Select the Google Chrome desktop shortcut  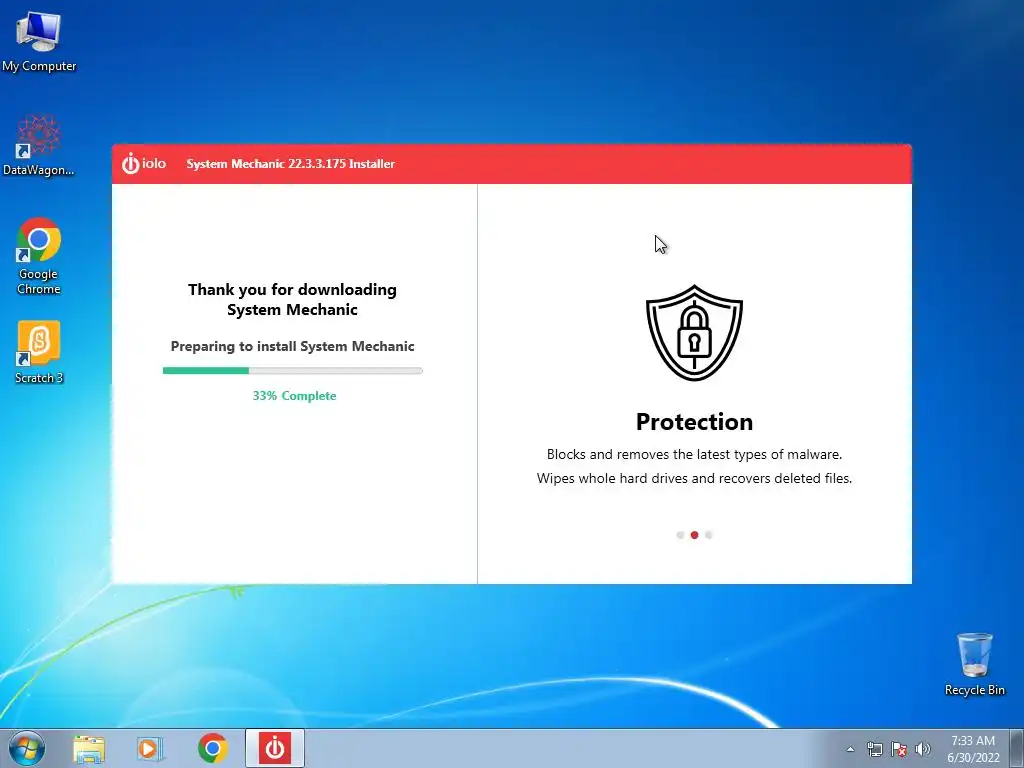point(39,256)
